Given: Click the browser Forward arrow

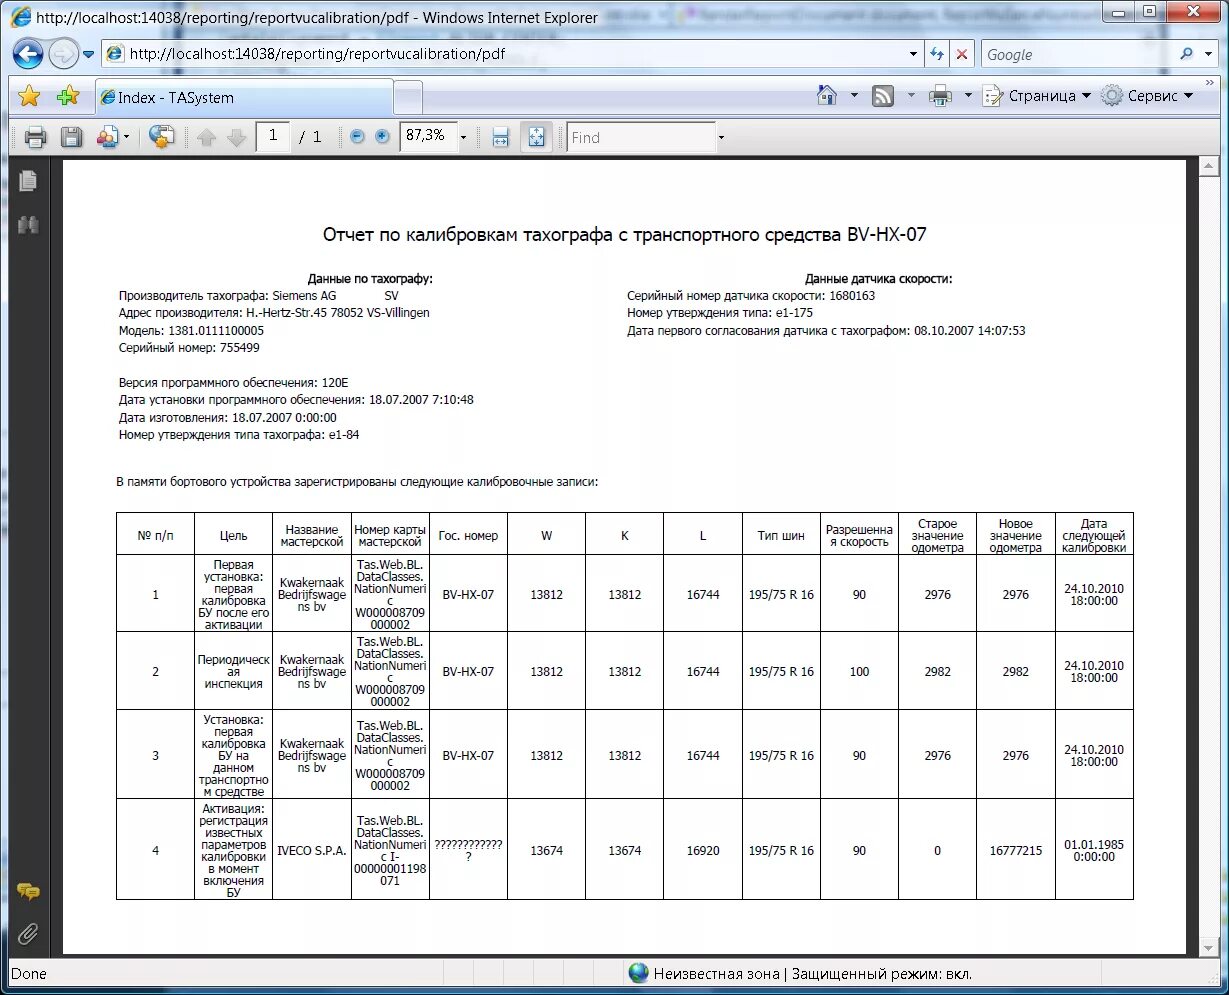Looking at the screenshot, I should 63,54.
